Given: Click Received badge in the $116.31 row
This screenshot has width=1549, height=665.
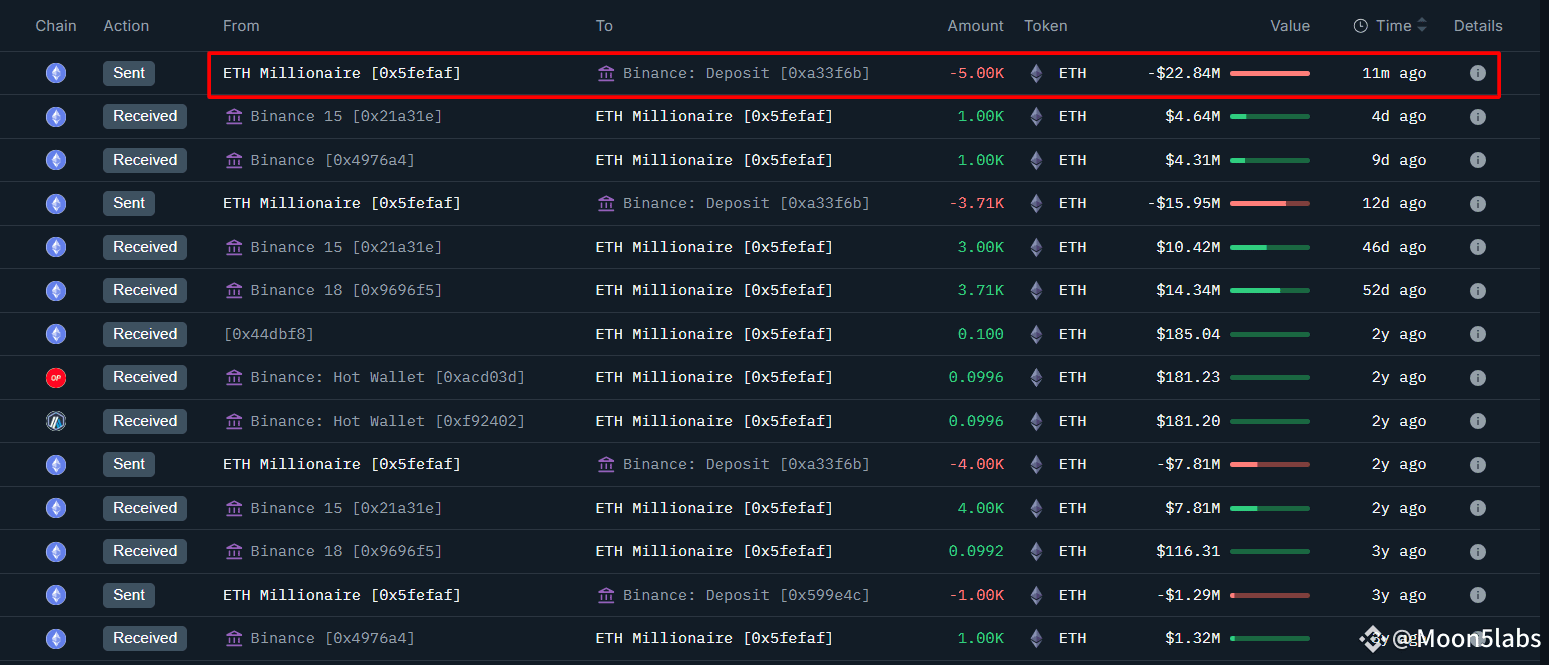Looking at the screenshot, I should [x=145, y=551].
